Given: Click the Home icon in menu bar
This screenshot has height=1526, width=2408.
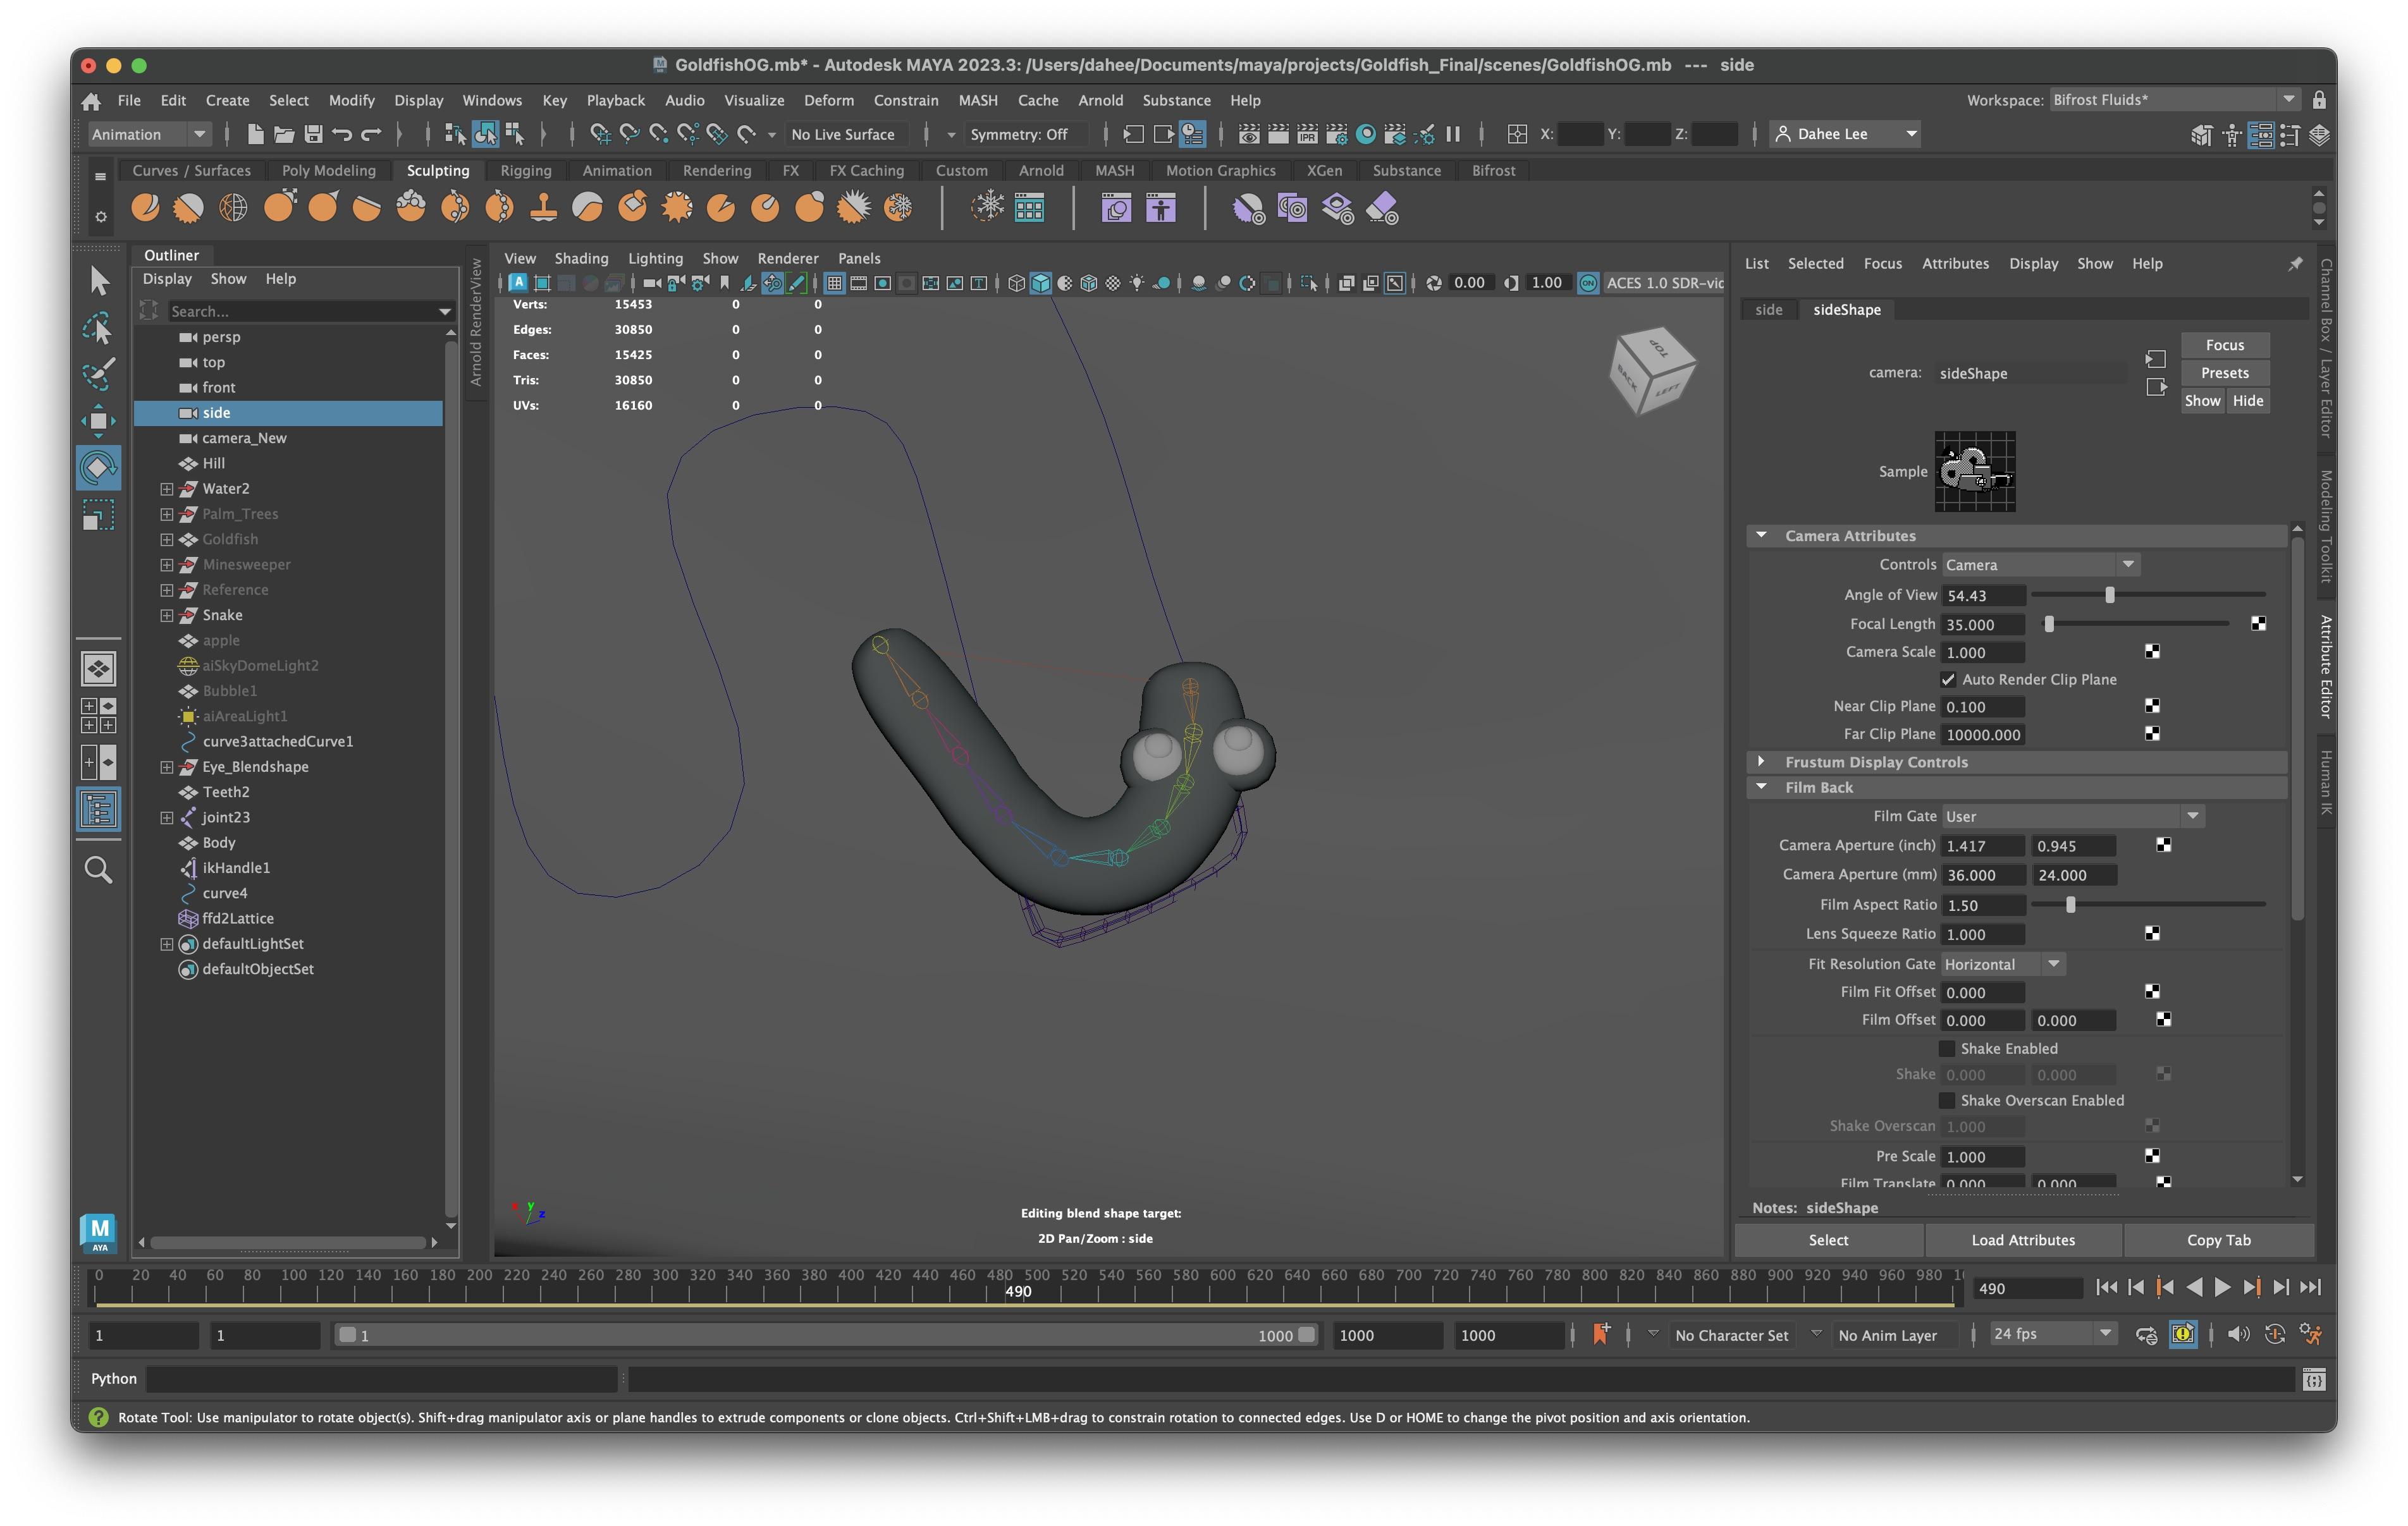Looking at the screenshot, I should pos(91,100).
